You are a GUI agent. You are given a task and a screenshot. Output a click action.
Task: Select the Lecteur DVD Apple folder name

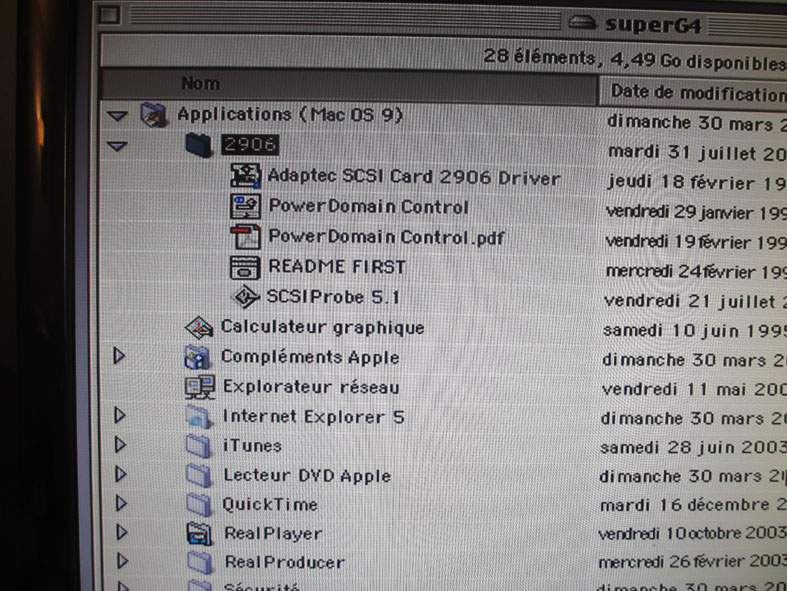click(x=306, y=476)
